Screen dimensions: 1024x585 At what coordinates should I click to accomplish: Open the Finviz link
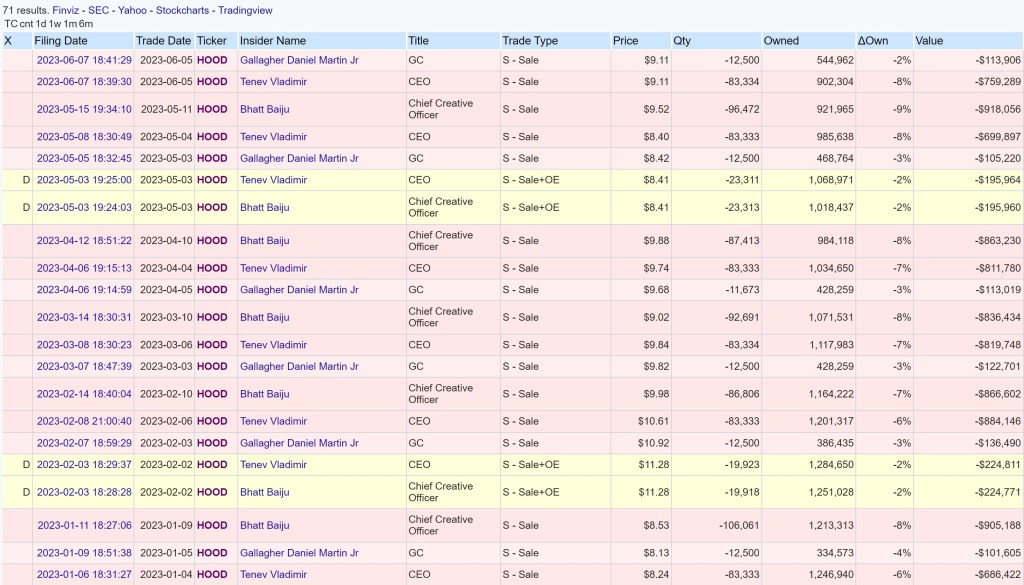(x=65, y=10)
